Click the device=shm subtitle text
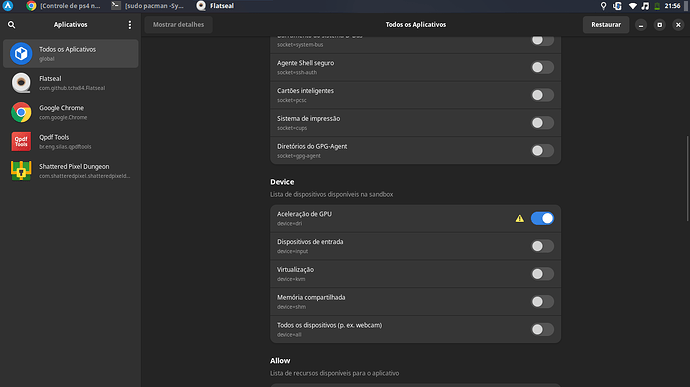The height and width of the screenshot is (387, 690). click(291, 307)
